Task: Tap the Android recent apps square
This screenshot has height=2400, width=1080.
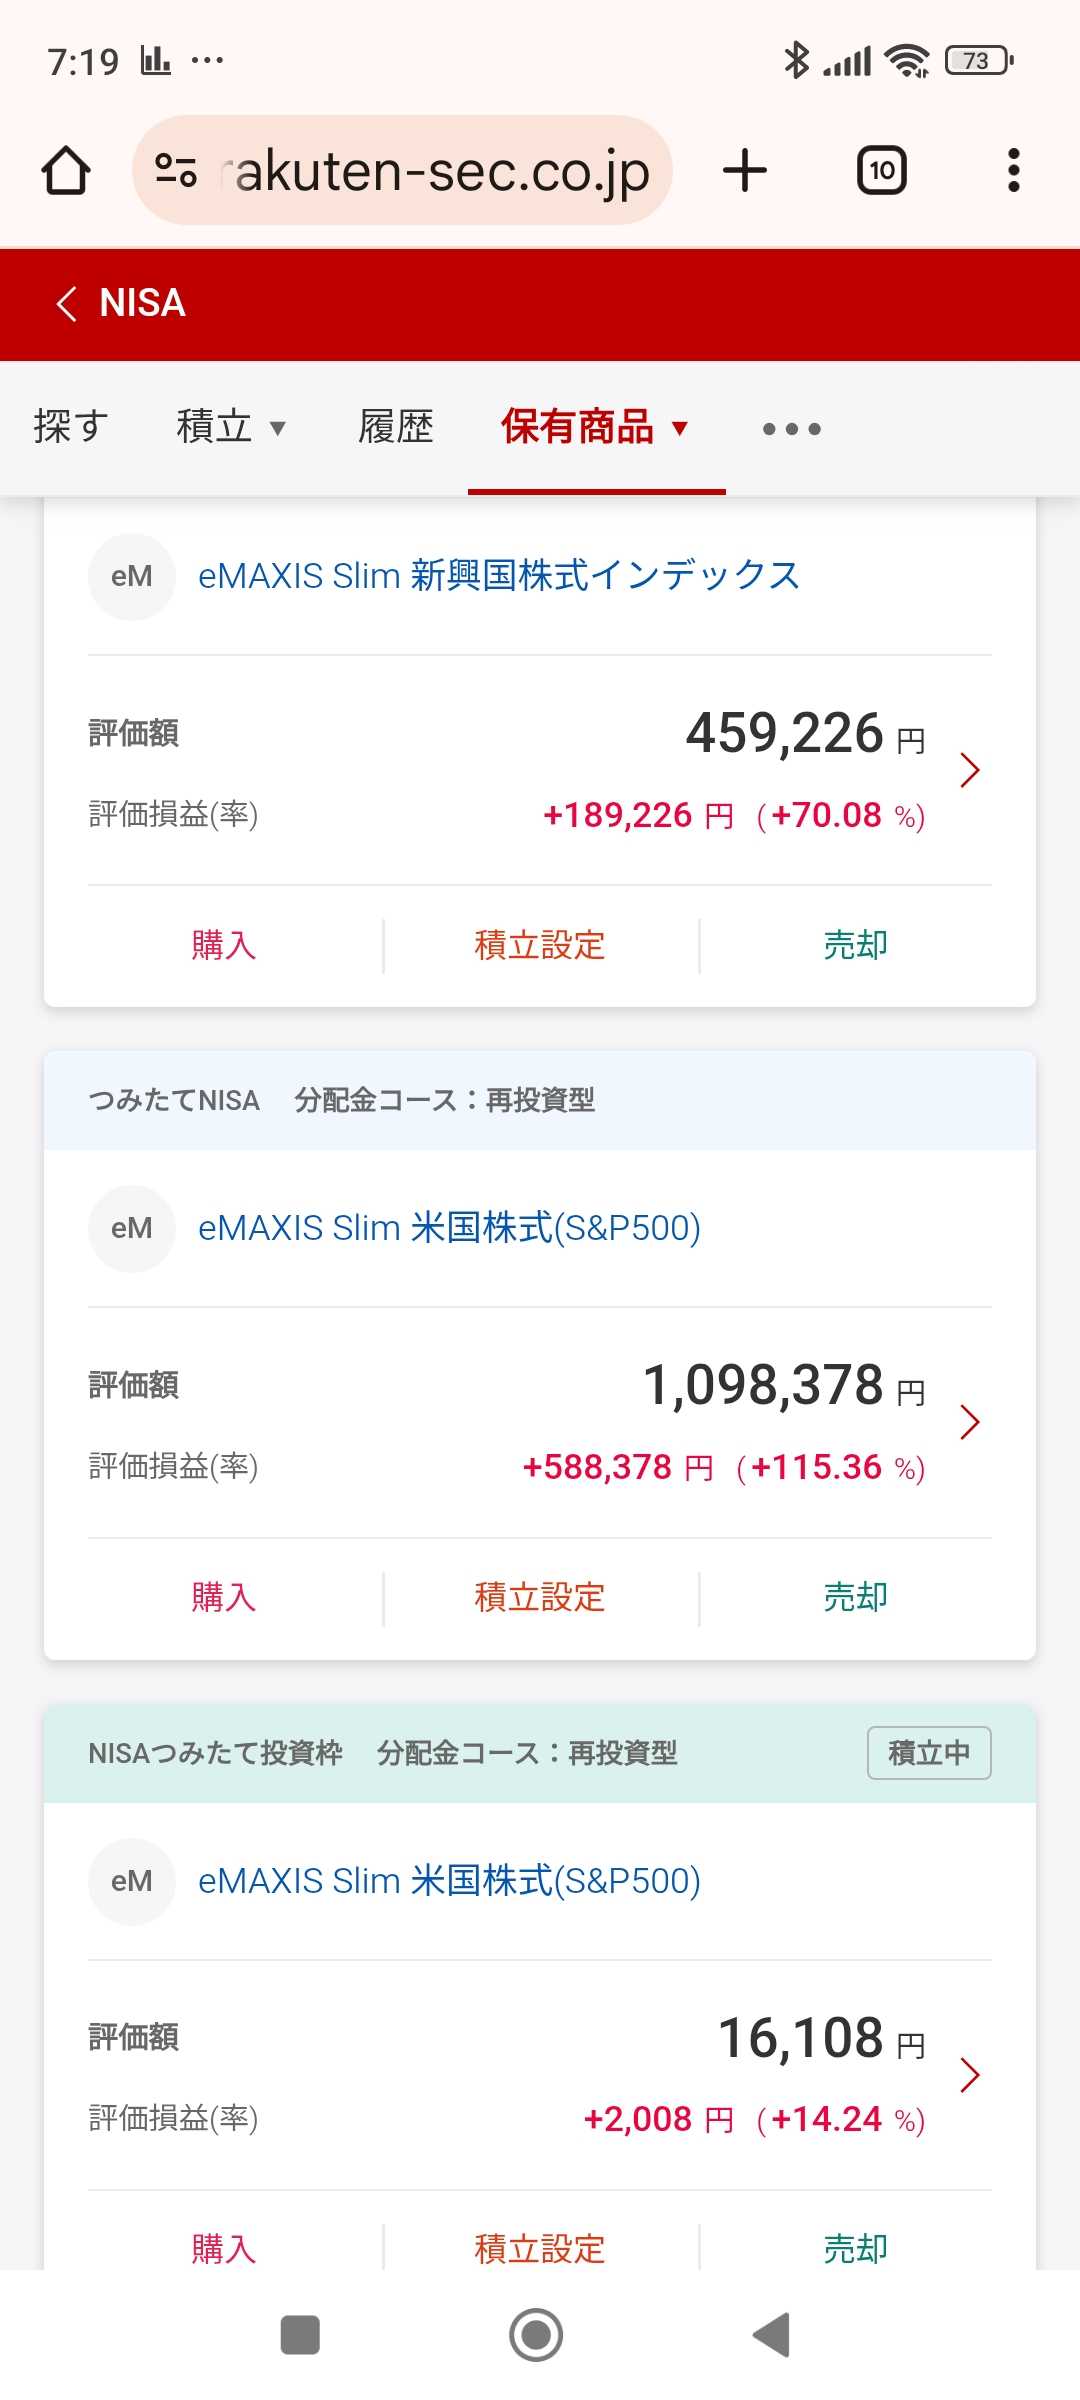Action: 300,2335
